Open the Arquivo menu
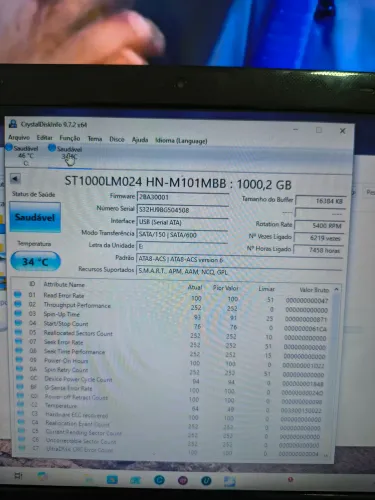The height and width of the screenshot is (500, 375). point(19,138)
